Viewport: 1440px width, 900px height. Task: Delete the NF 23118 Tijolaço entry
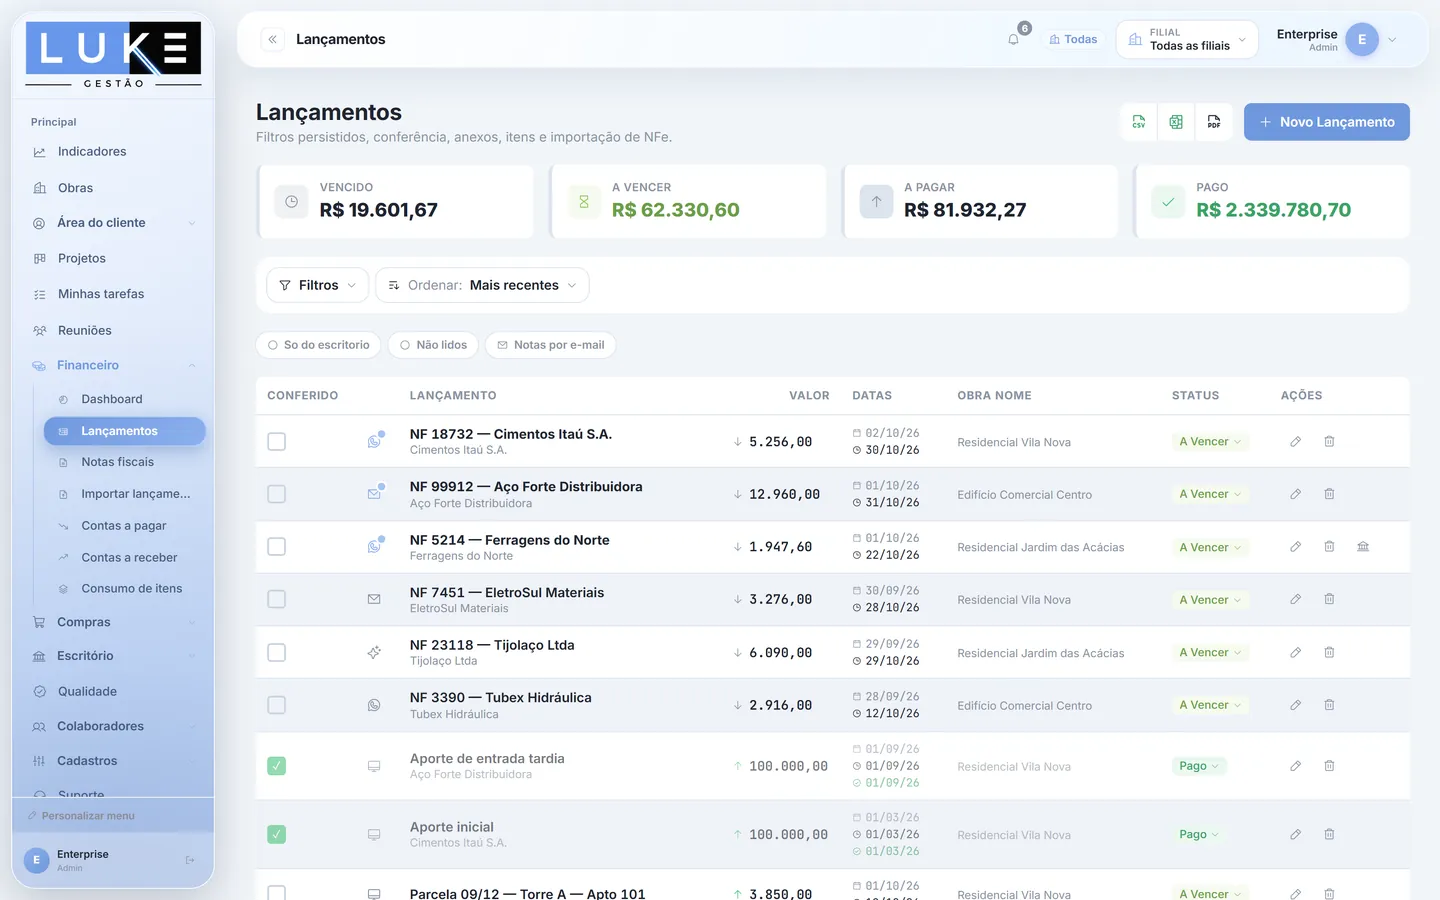[1329, 652]
